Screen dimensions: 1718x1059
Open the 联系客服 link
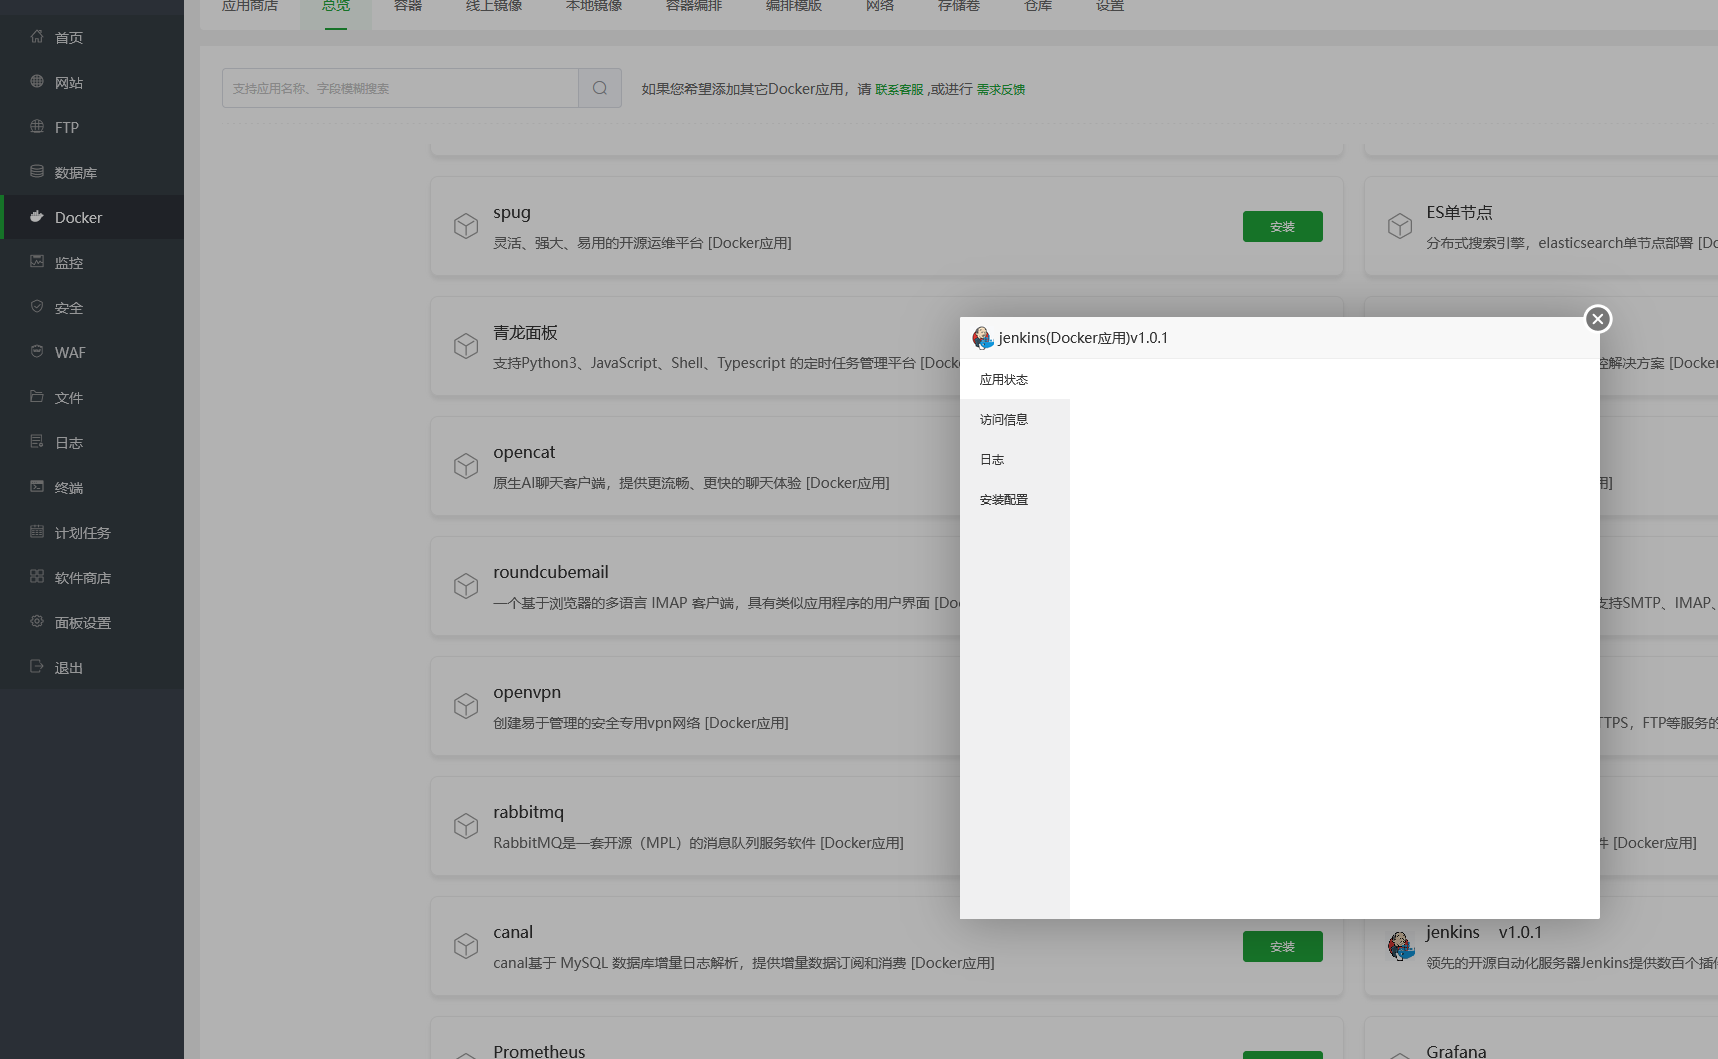click(x=899, y=89)
